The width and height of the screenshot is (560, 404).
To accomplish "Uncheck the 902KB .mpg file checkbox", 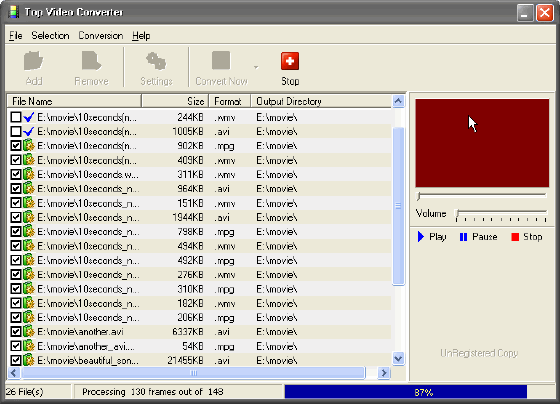I will [x=16, y=146].
